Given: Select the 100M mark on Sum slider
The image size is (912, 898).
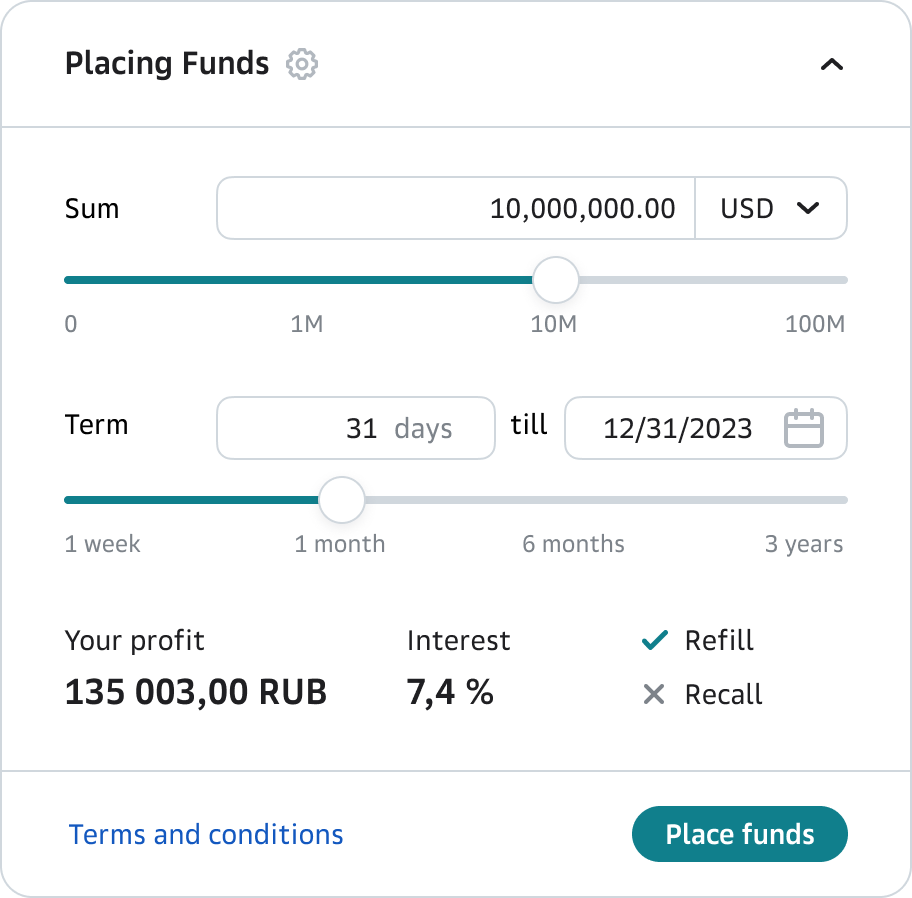Looking at the screenshot, I should pos(814,324).
